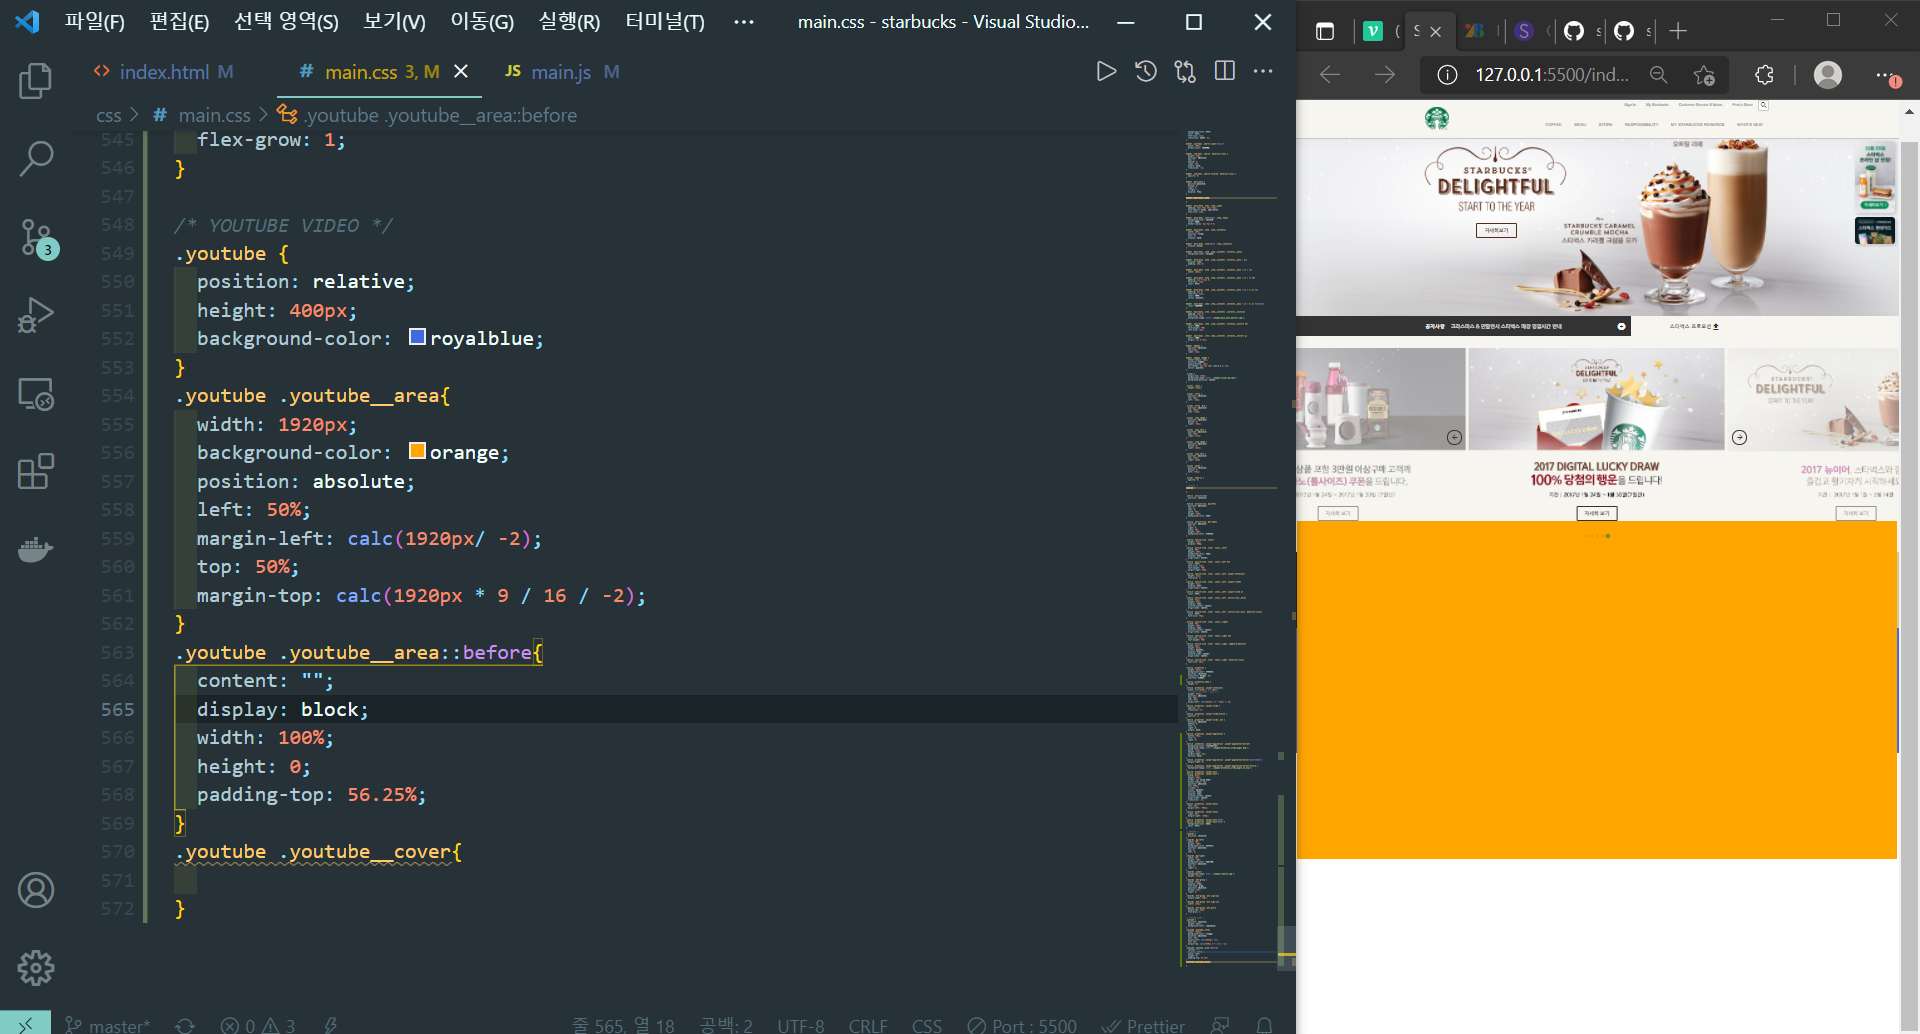
Task: Click the orange color swatch
Action: (418, 451)
